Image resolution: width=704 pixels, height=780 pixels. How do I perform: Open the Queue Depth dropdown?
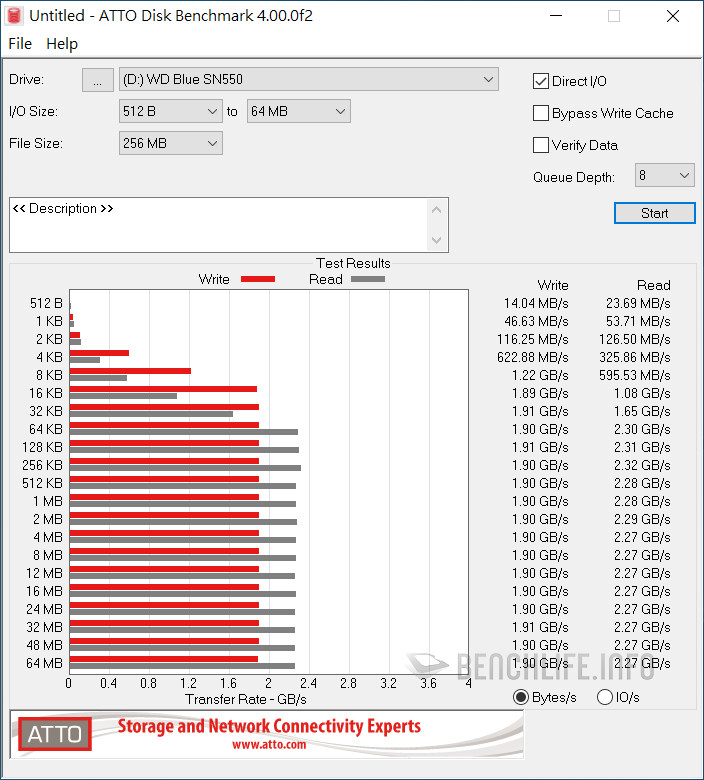click(x=664, y=176)
